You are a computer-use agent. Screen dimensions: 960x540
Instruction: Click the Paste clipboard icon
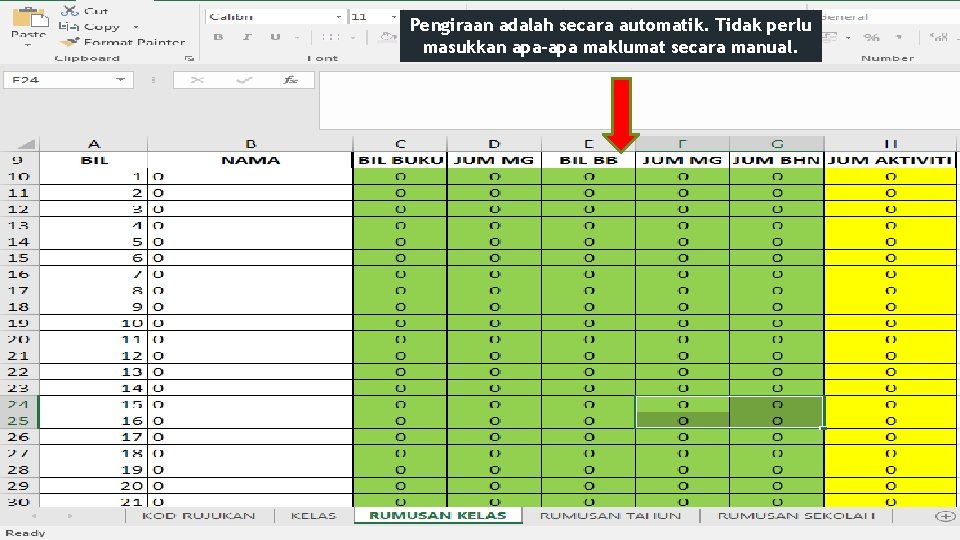point(29,17)
